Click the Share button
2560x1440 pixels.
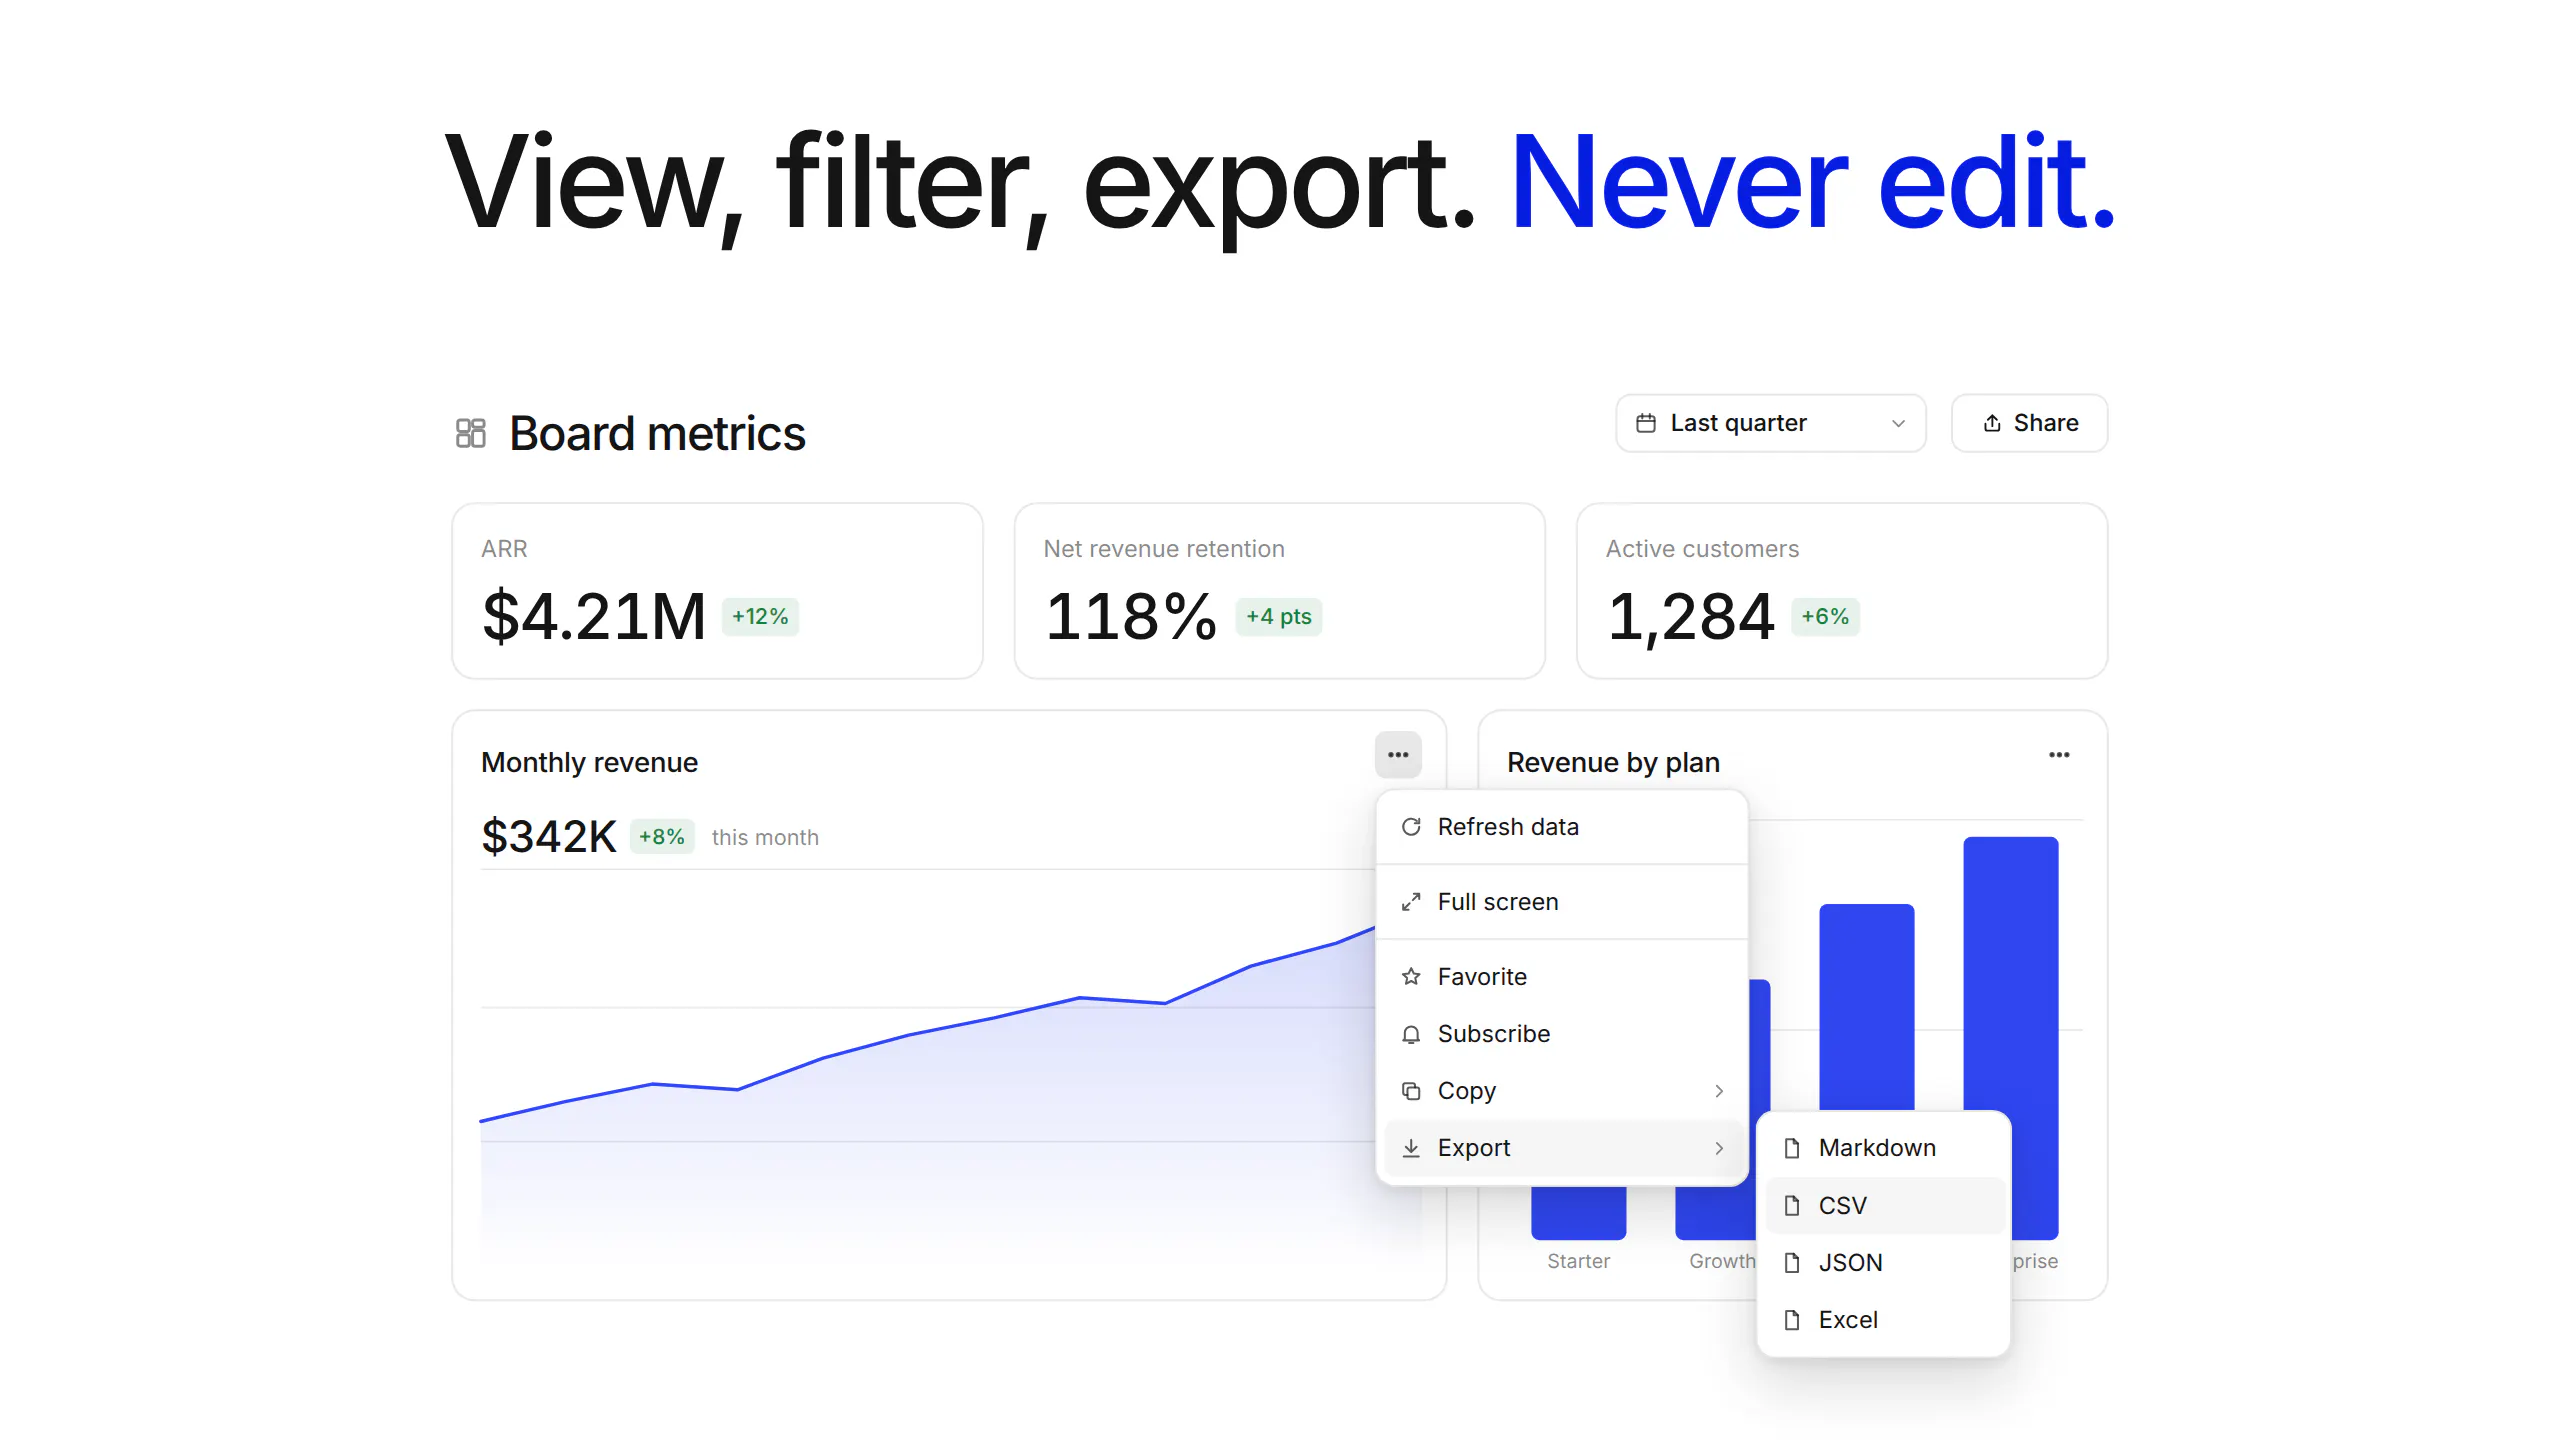[2030, 423]
